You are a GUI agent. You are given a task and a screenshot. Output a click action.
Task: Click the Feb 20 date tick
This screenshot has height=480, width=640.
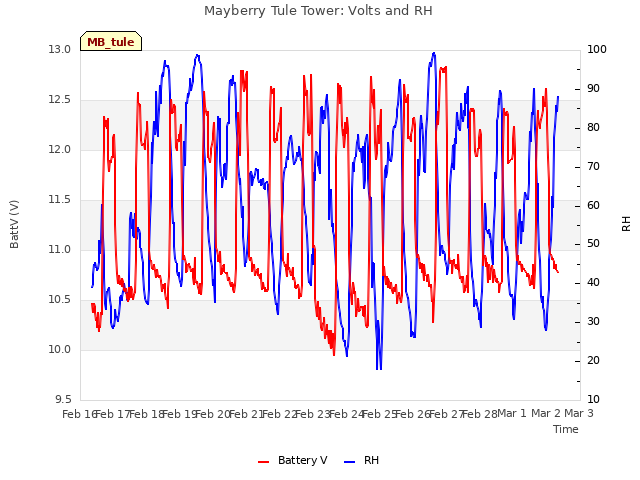coord(213,414)
